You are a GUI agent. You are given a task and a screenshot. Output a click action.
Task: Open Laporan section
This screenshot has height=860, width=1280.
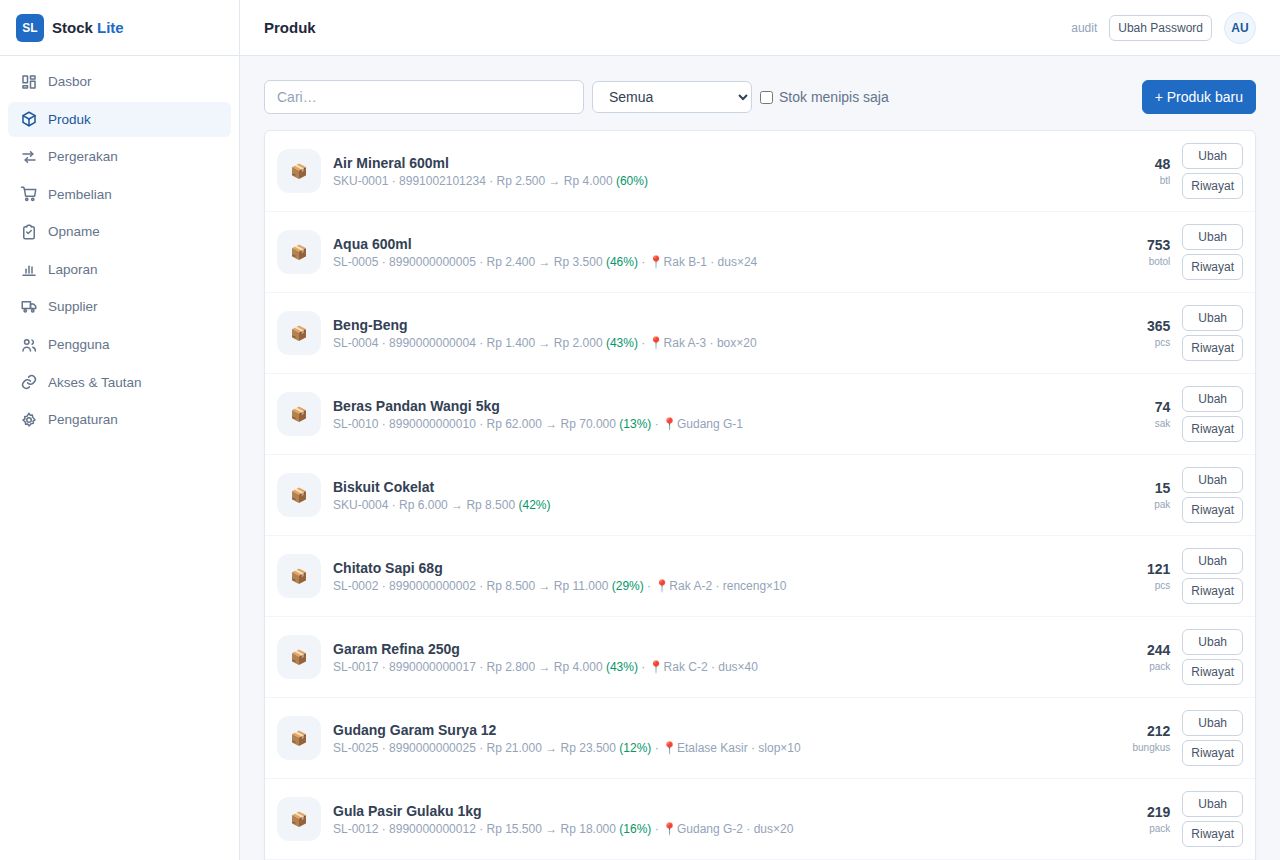point(119,270)
